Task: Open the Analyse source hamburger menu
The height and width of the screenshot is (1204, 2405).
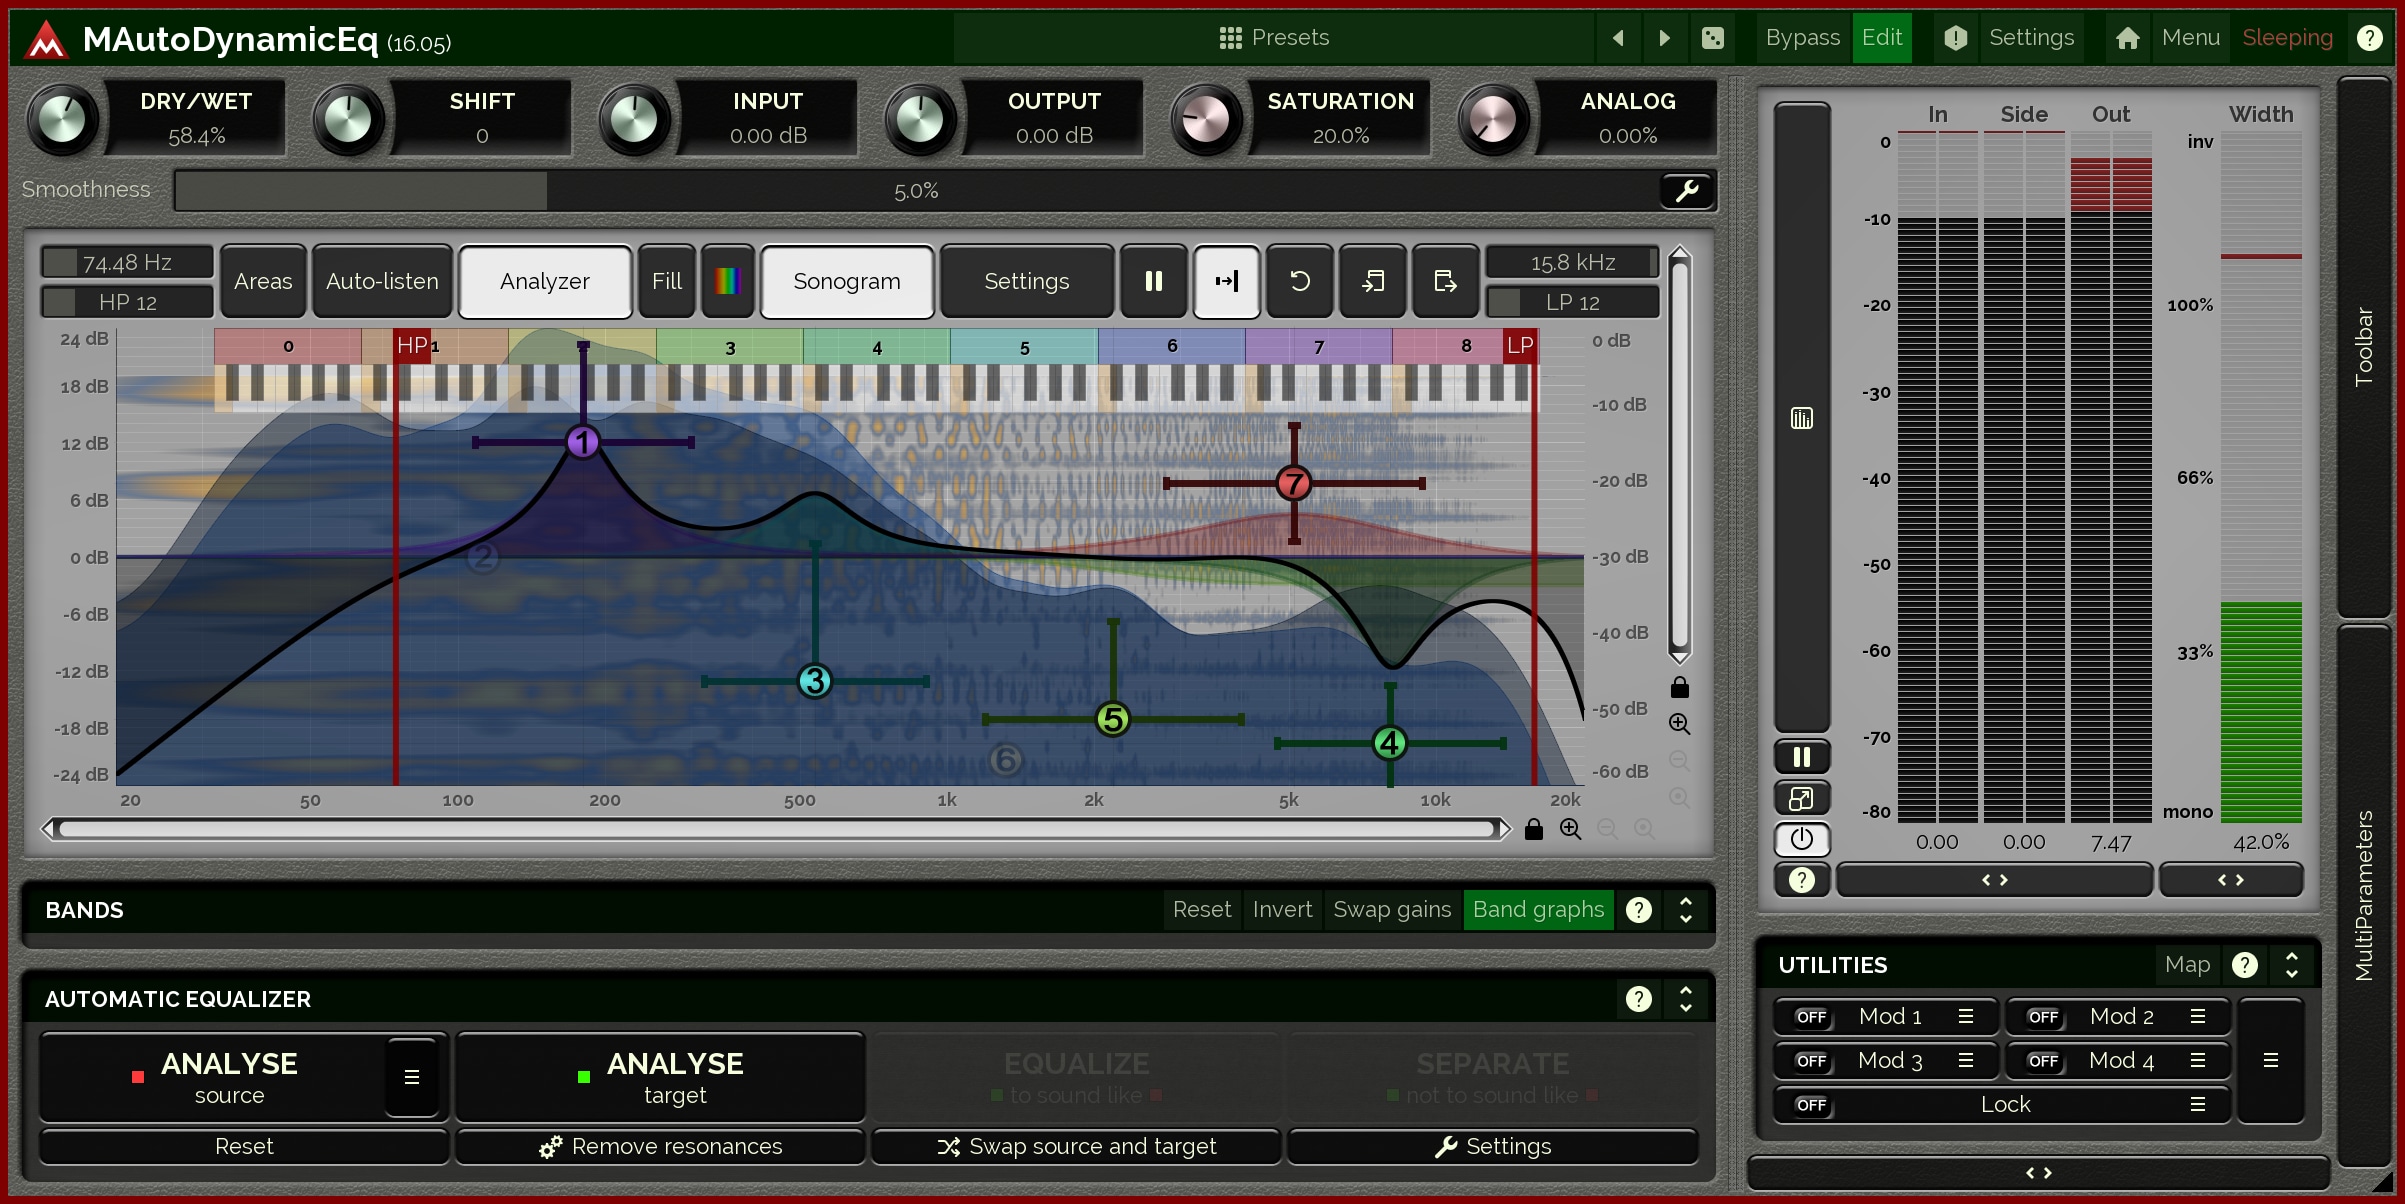Action: [412, 1077]
